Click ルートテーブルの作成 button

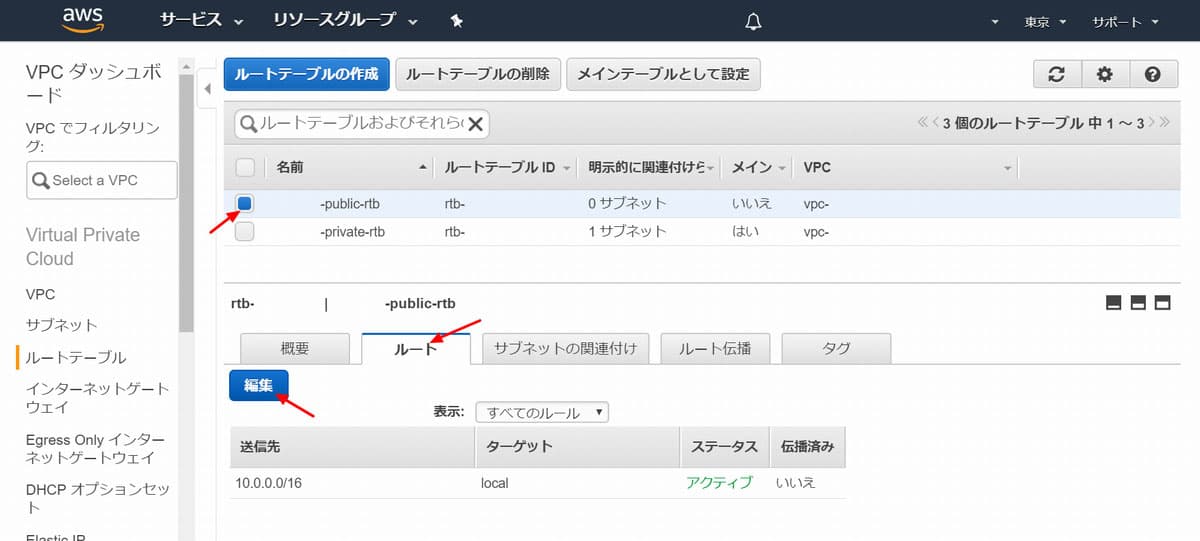point(307,74)
